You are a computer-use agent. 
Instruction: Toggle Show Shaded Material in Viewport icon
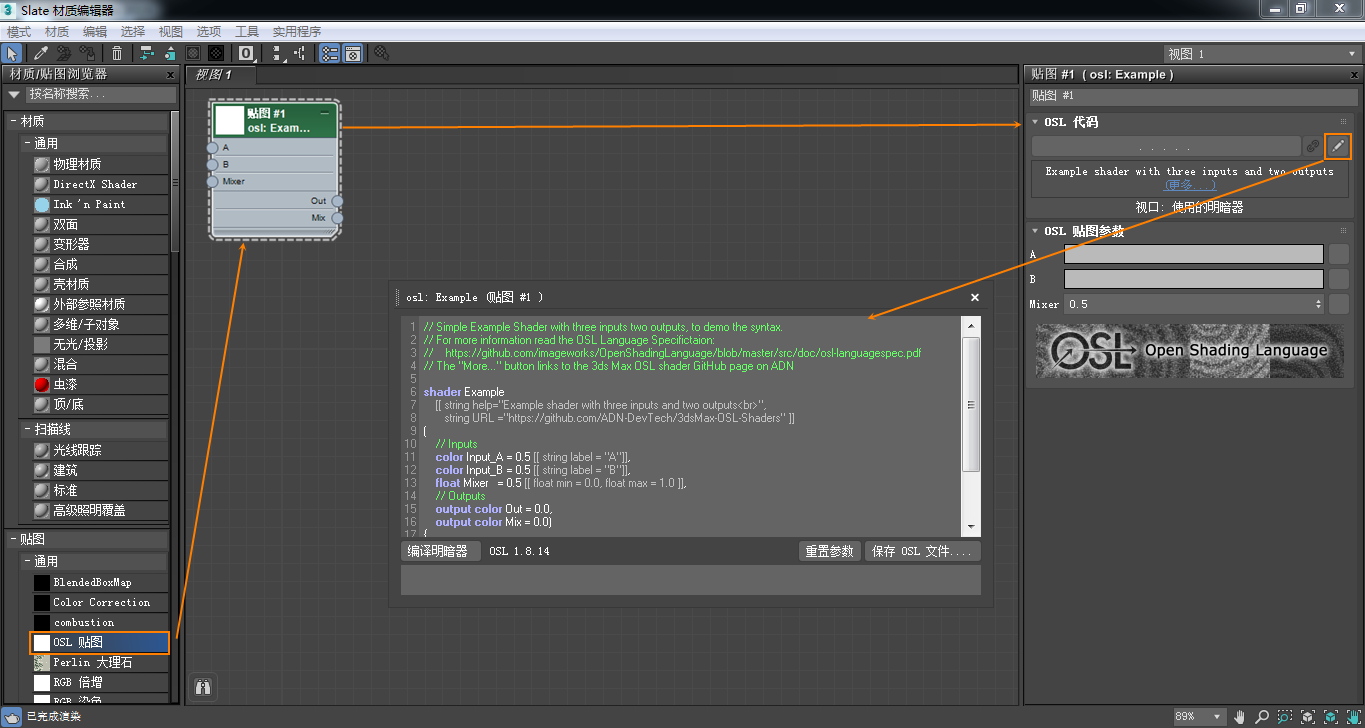pyautogui.click(x=194, y=53)
